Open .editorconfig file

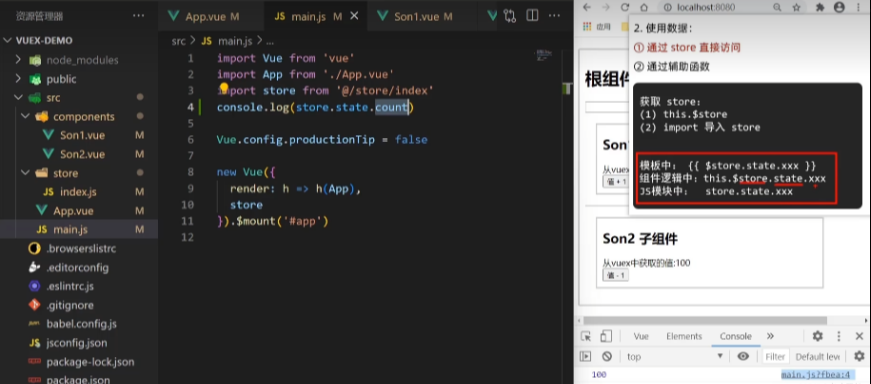click(79, 267)
